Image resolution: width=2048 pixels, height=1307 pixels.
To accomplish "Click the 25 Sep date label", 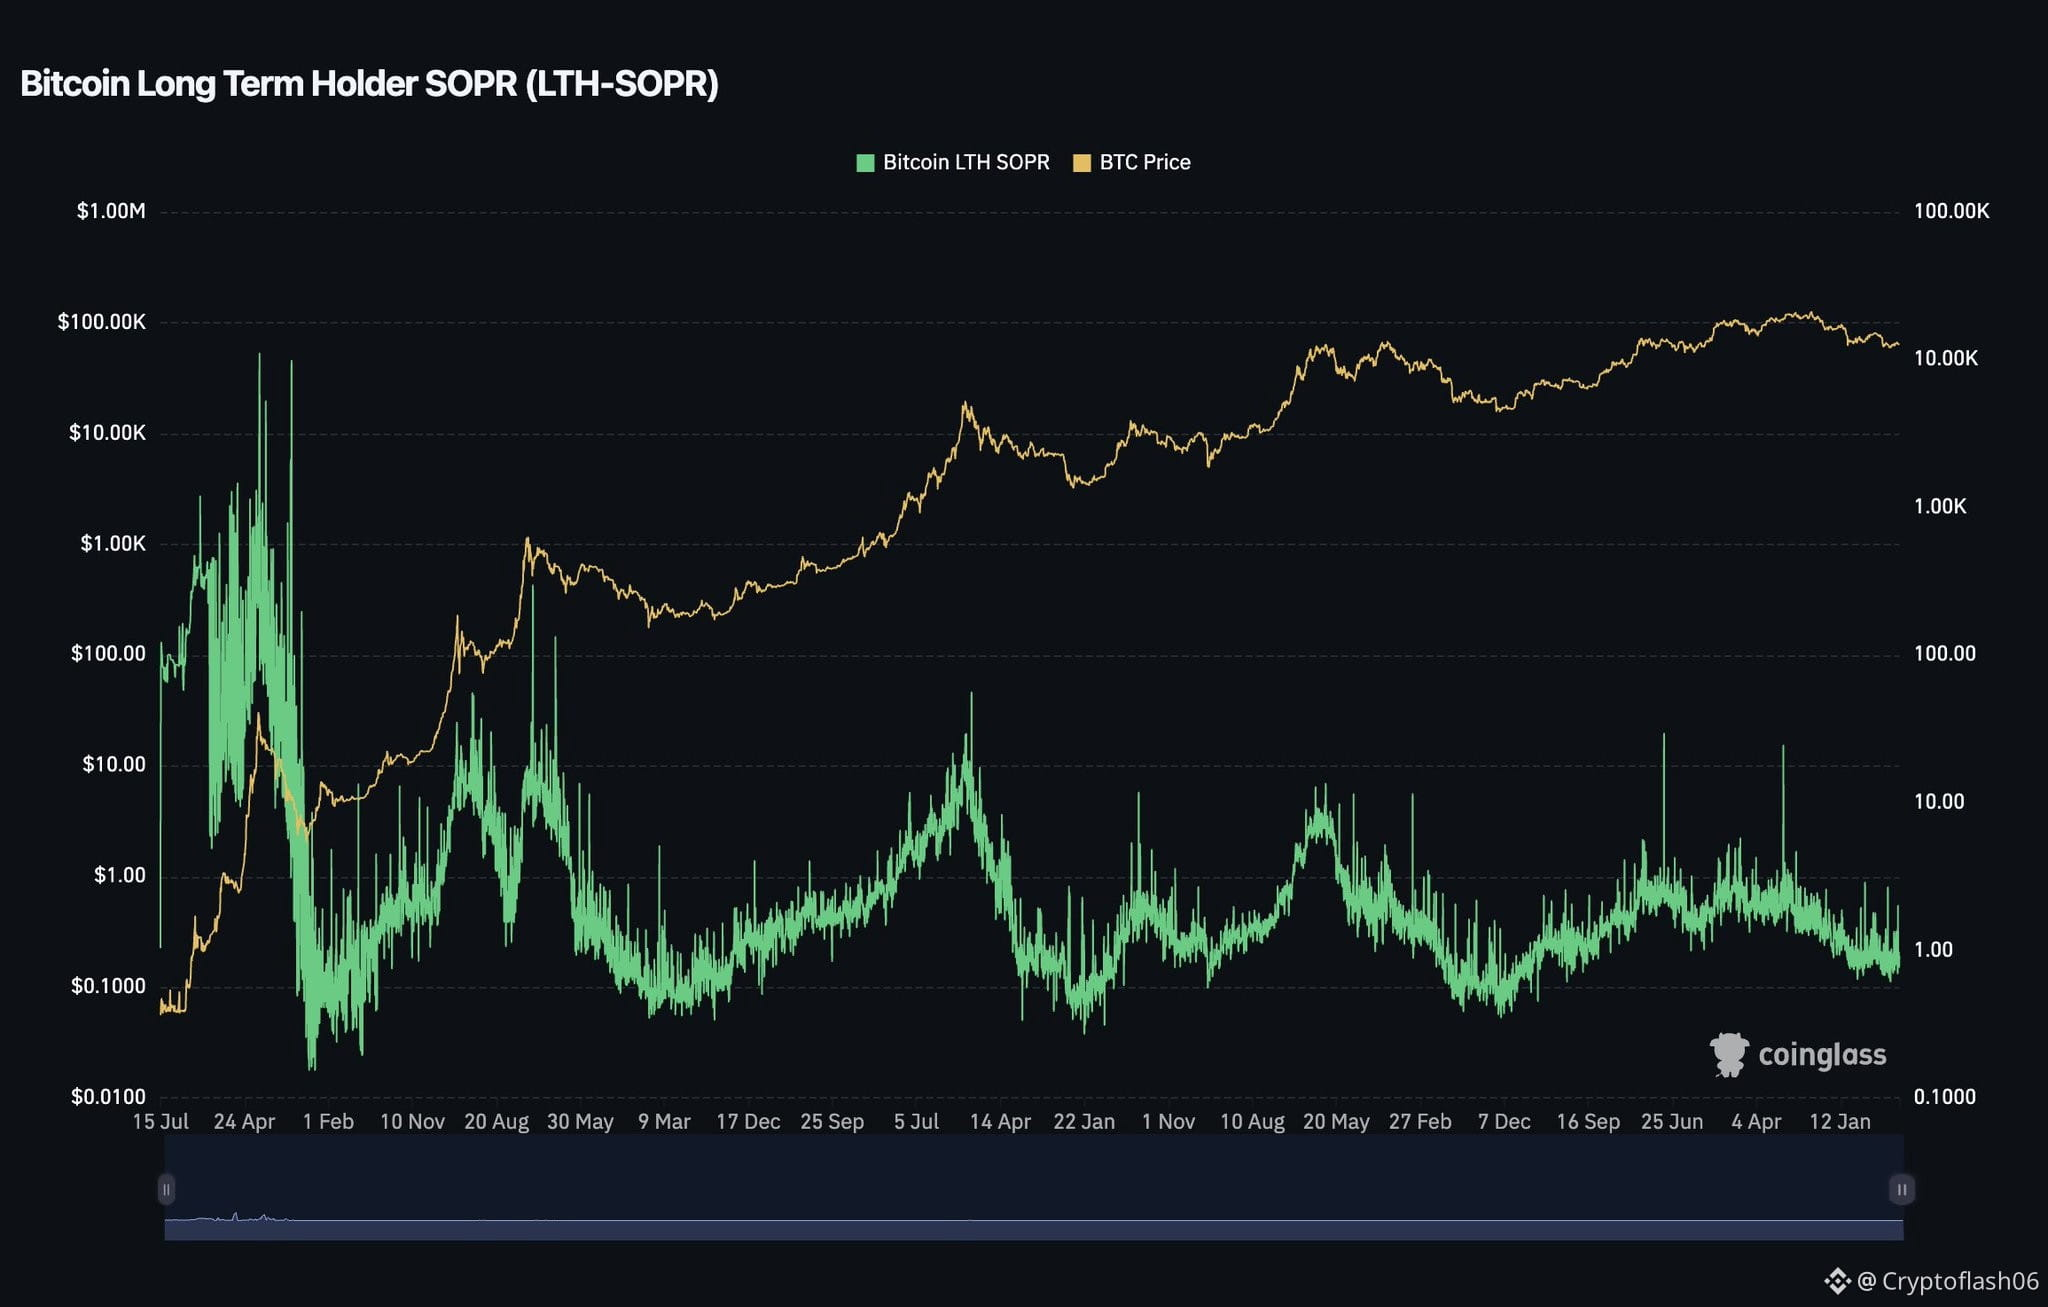I will click(x=832, y=1122).
